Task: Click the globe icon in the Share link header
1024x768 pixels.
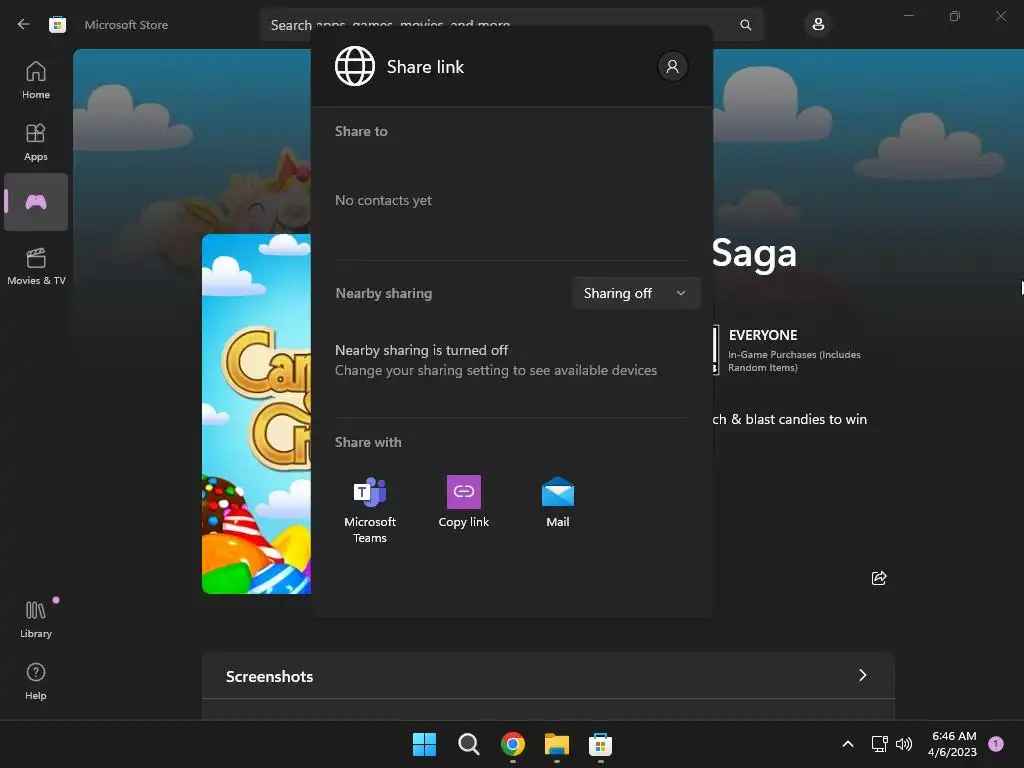Action: (x=355, y=66)
